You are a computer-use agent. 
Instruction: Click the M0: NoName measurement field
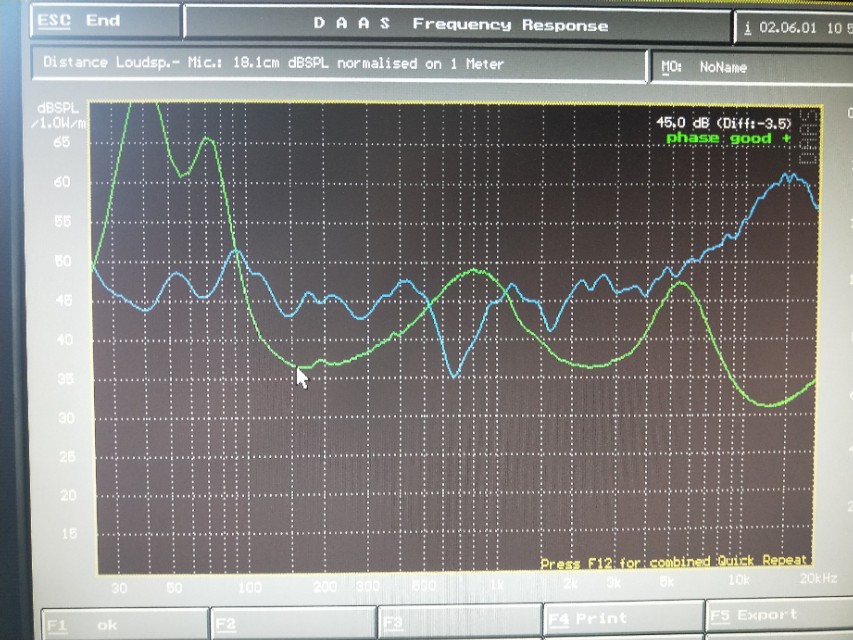coord(752,67)
